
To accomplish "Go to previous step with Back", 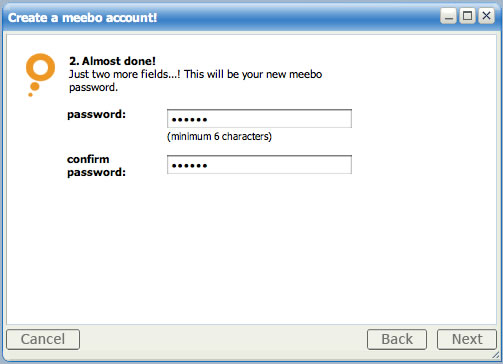I will point(397,339).
